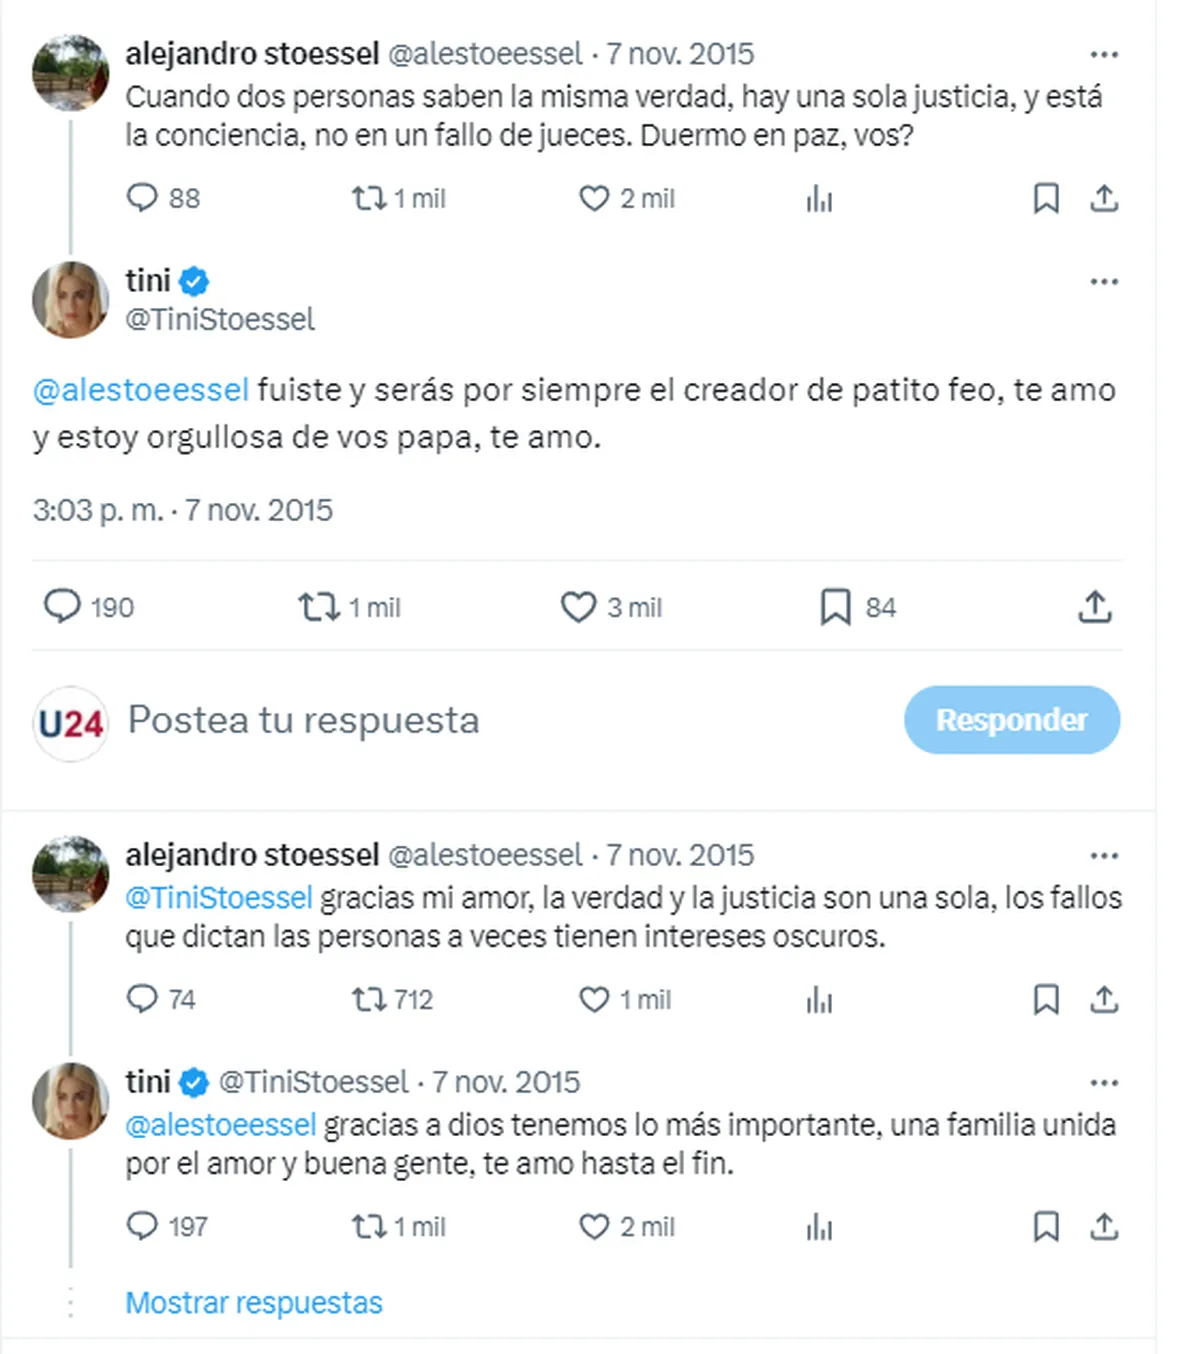Open more options on alejandro's top tweet
The width and height of the screenshot is (1200, 1354).
[1104, 55]
